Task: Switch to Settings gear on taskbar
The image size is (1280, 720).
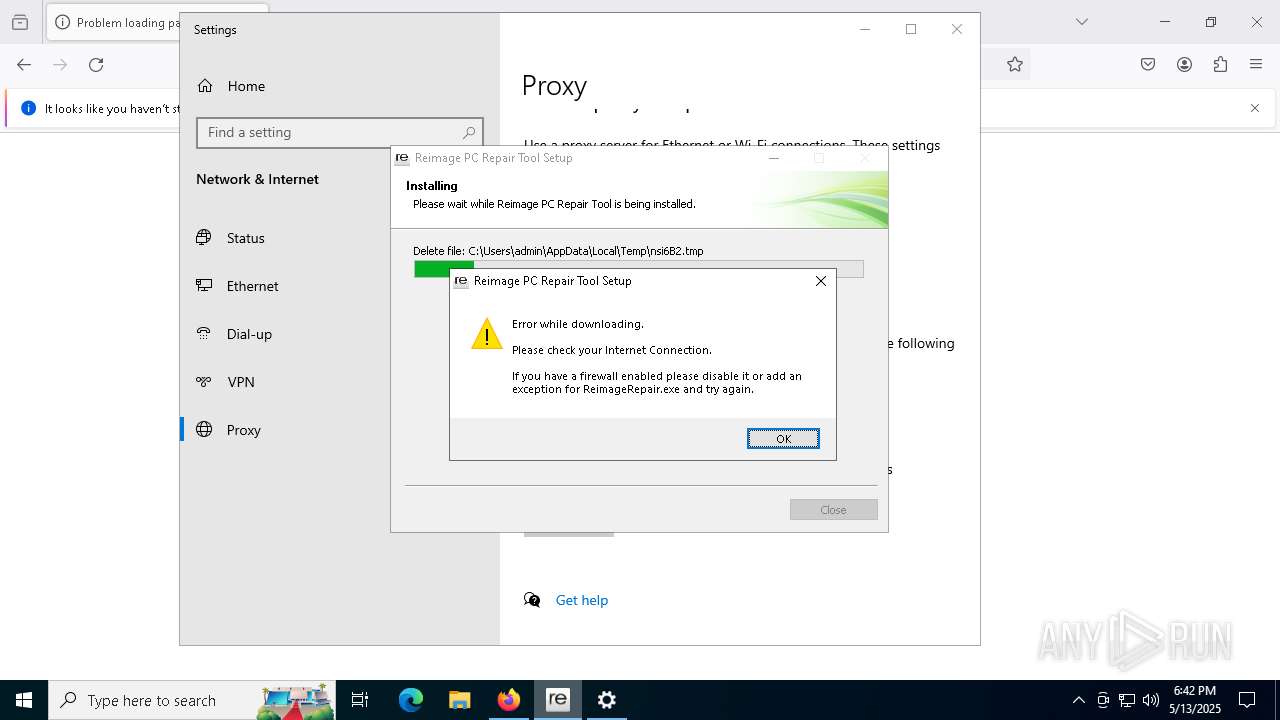Action: 607,700
